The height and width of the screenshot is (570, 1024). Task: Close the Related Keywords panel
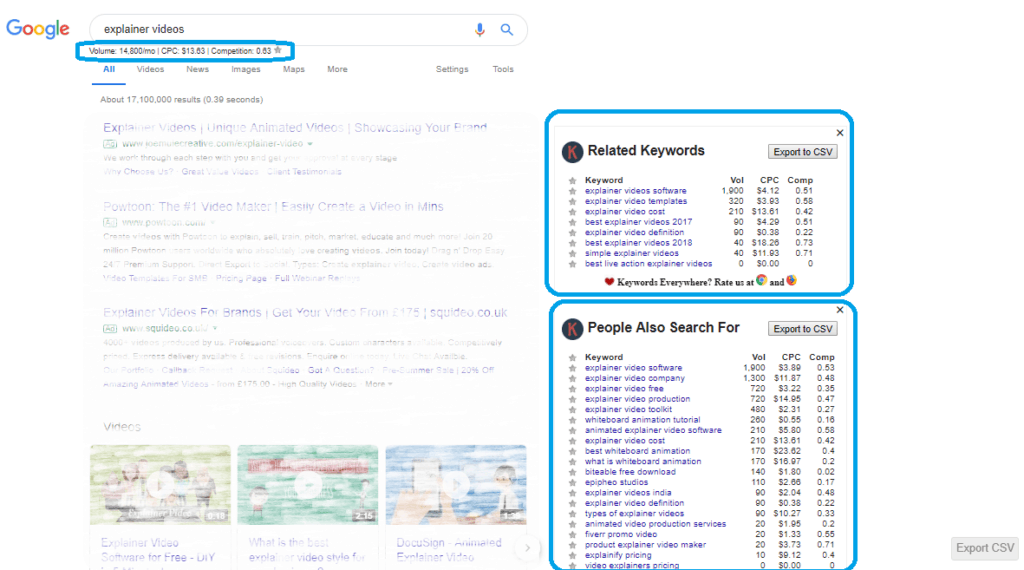tap(840, 133)
